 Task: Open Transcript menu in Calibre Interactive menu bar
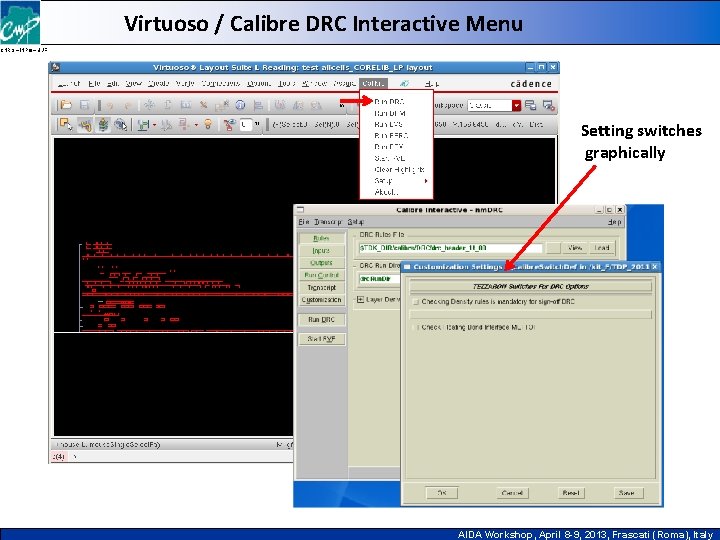pyautogui.click(x=328, y=222)
